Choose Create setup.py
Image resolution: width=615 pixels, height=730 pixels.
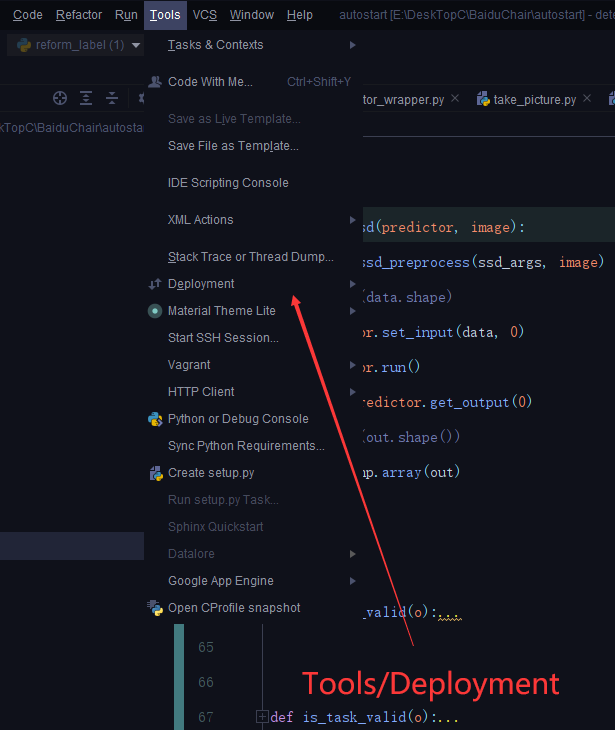[x=253, y=473]
